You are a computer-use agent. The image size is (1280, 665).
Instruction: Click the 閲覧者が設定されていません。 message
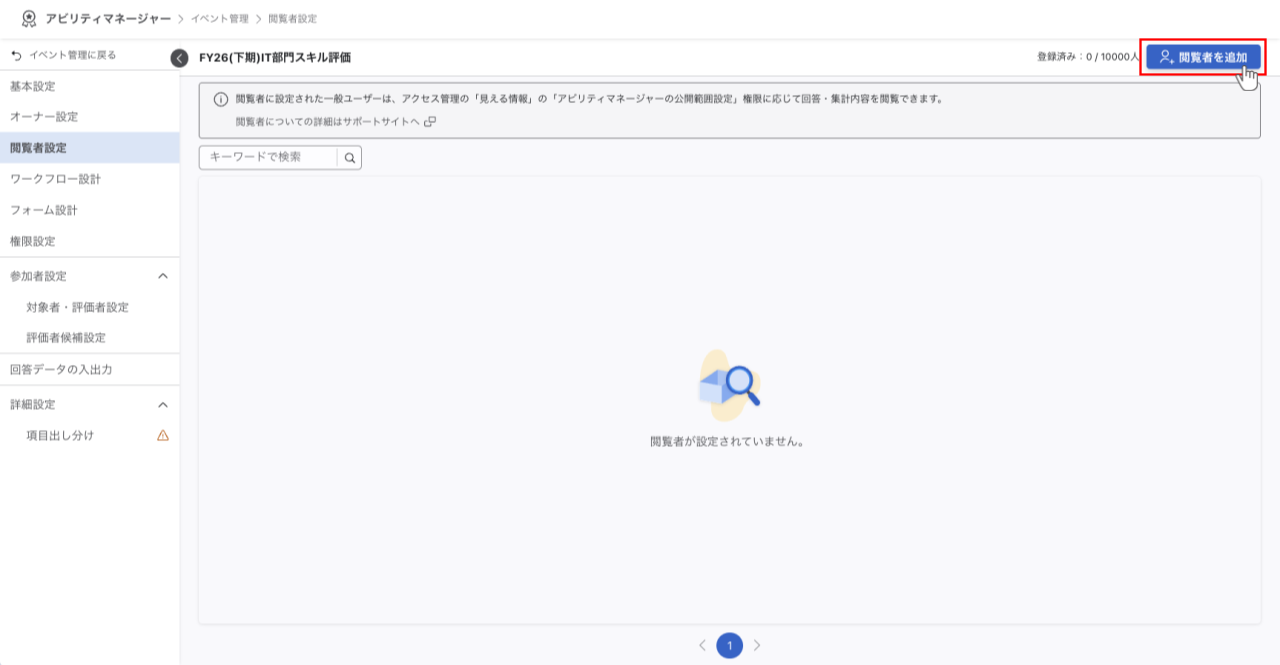(728, 441)
